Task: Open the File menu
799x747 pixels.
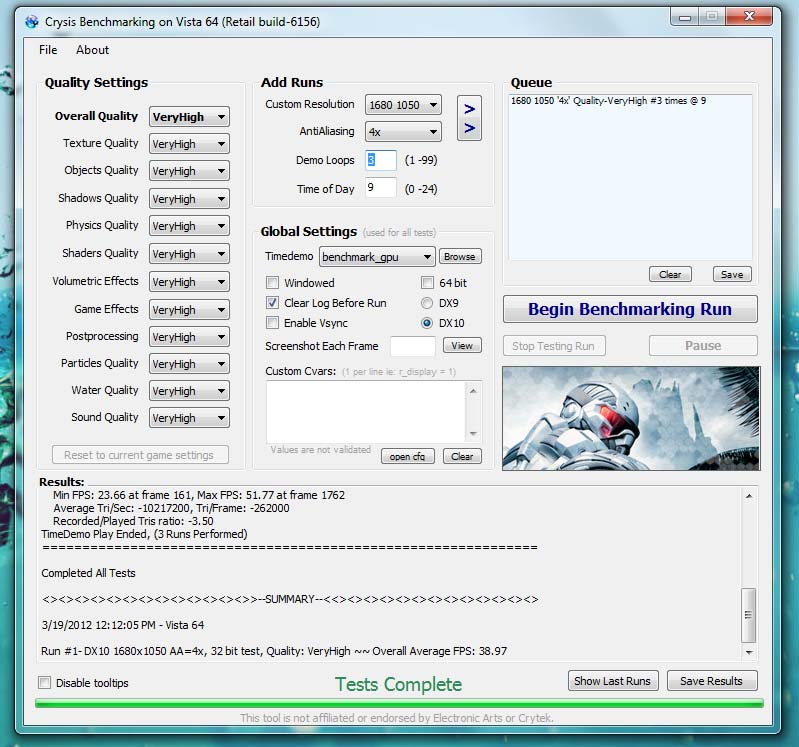Action: (48, 50)
